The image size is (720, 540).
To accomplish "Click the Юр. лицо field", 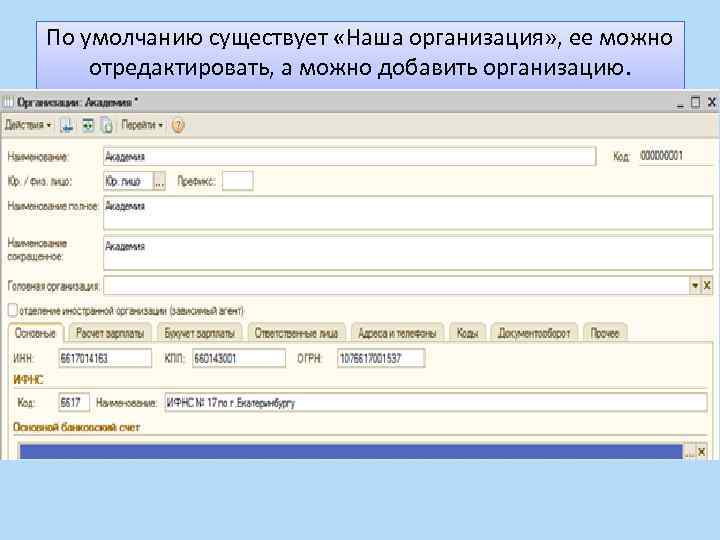I will 128,181.
